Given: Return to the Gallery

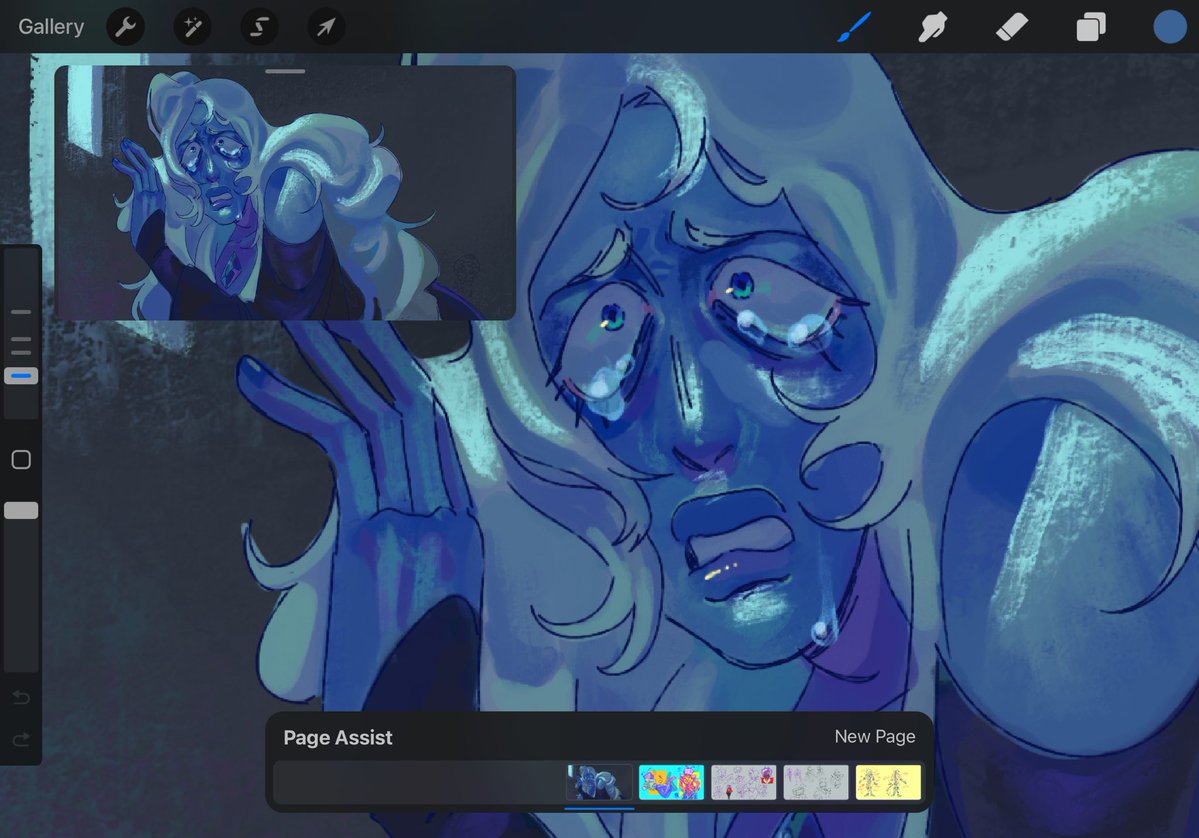Looking at the screenshot, I should [51, 27].
